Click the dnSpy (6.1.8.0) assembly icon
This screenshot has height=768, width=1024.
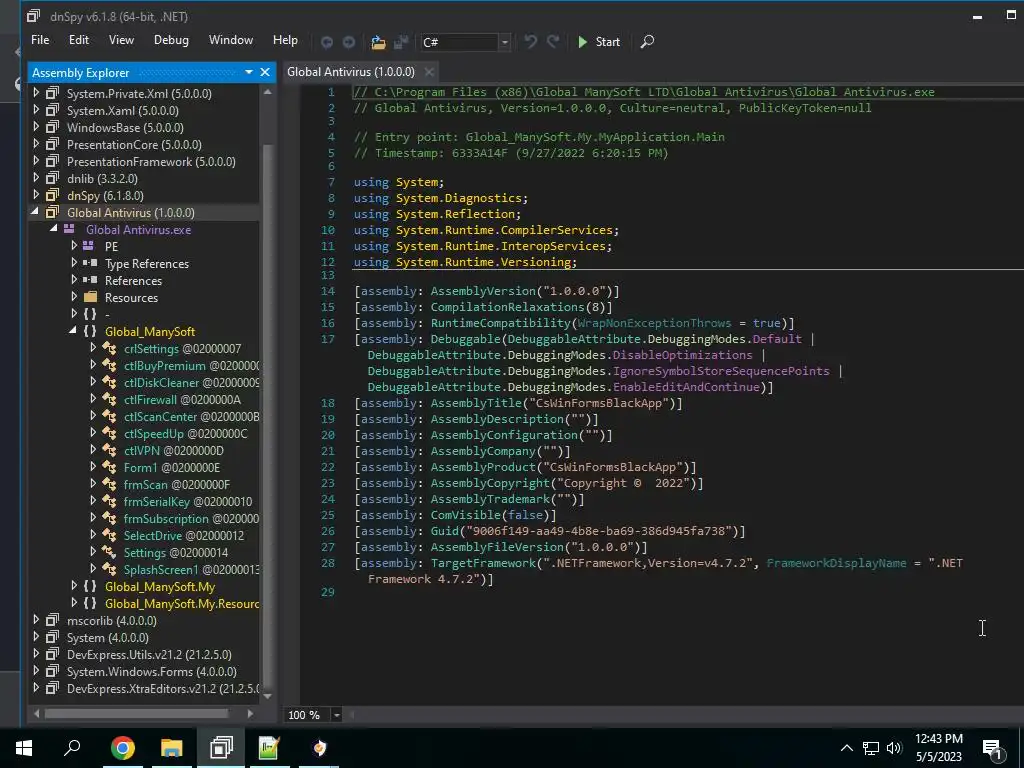(x=53, y=195)
